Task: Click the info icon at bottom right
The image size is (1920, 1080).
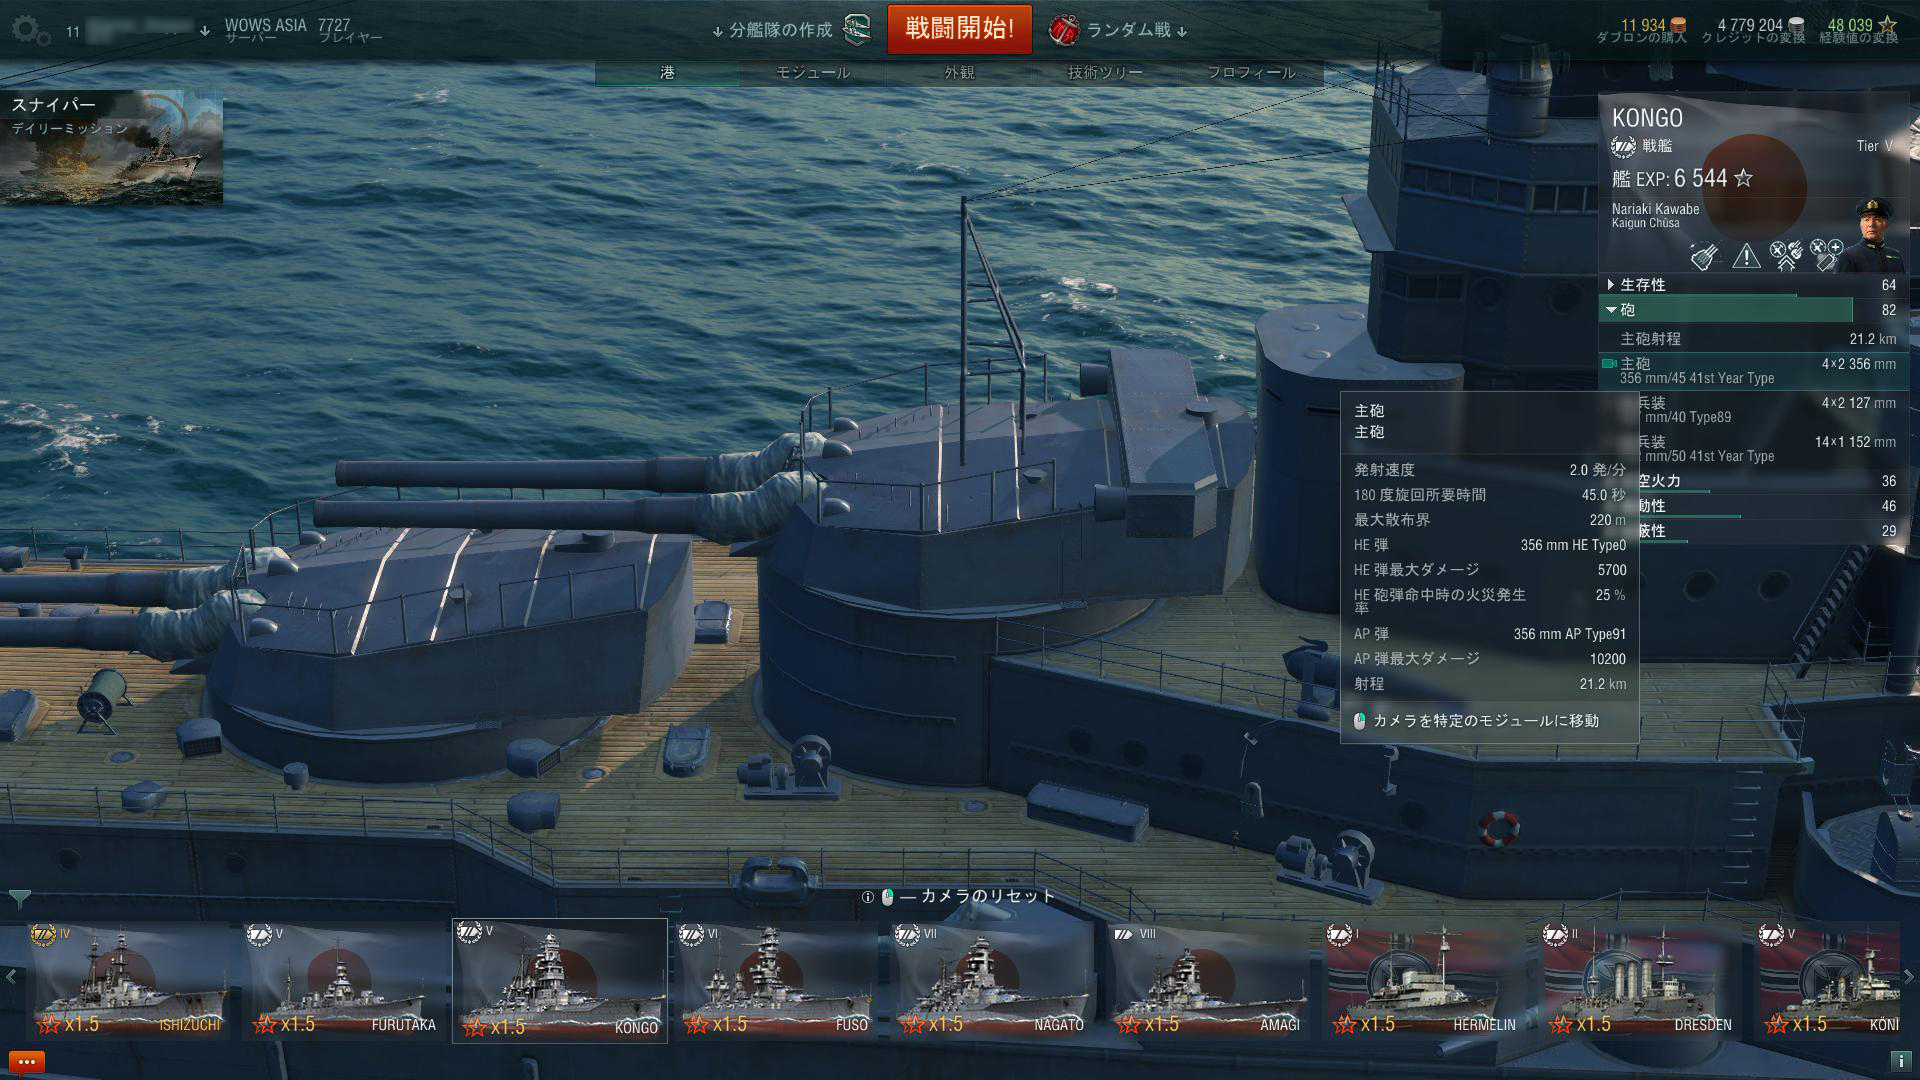Action: pyautogui.click(x=1899, y=1062)
